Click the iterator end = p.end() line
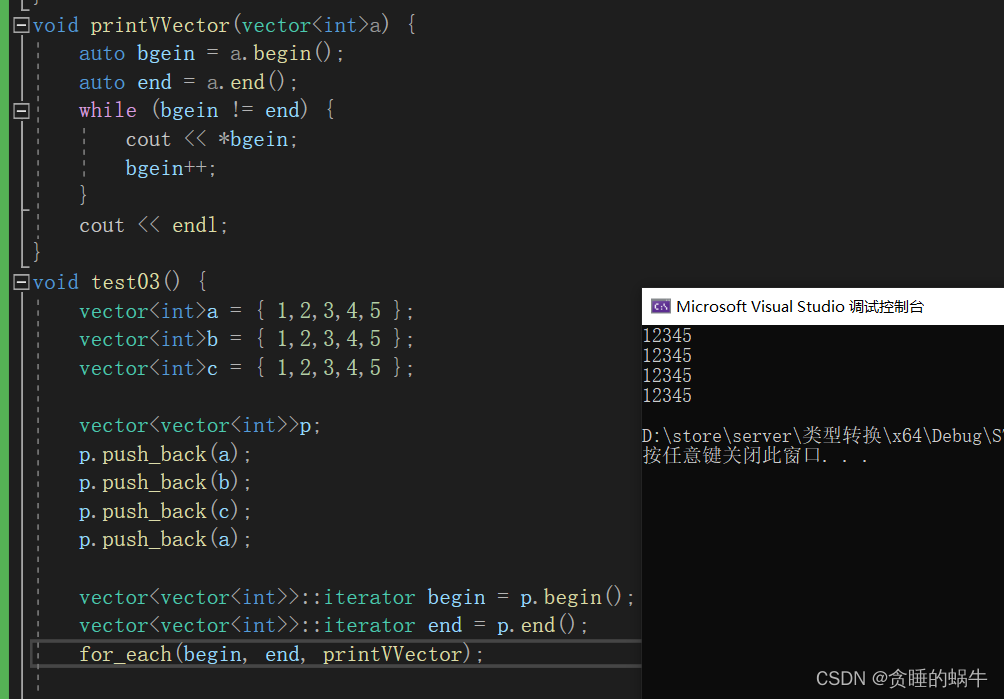1004x699 pixels. point(334,625)
